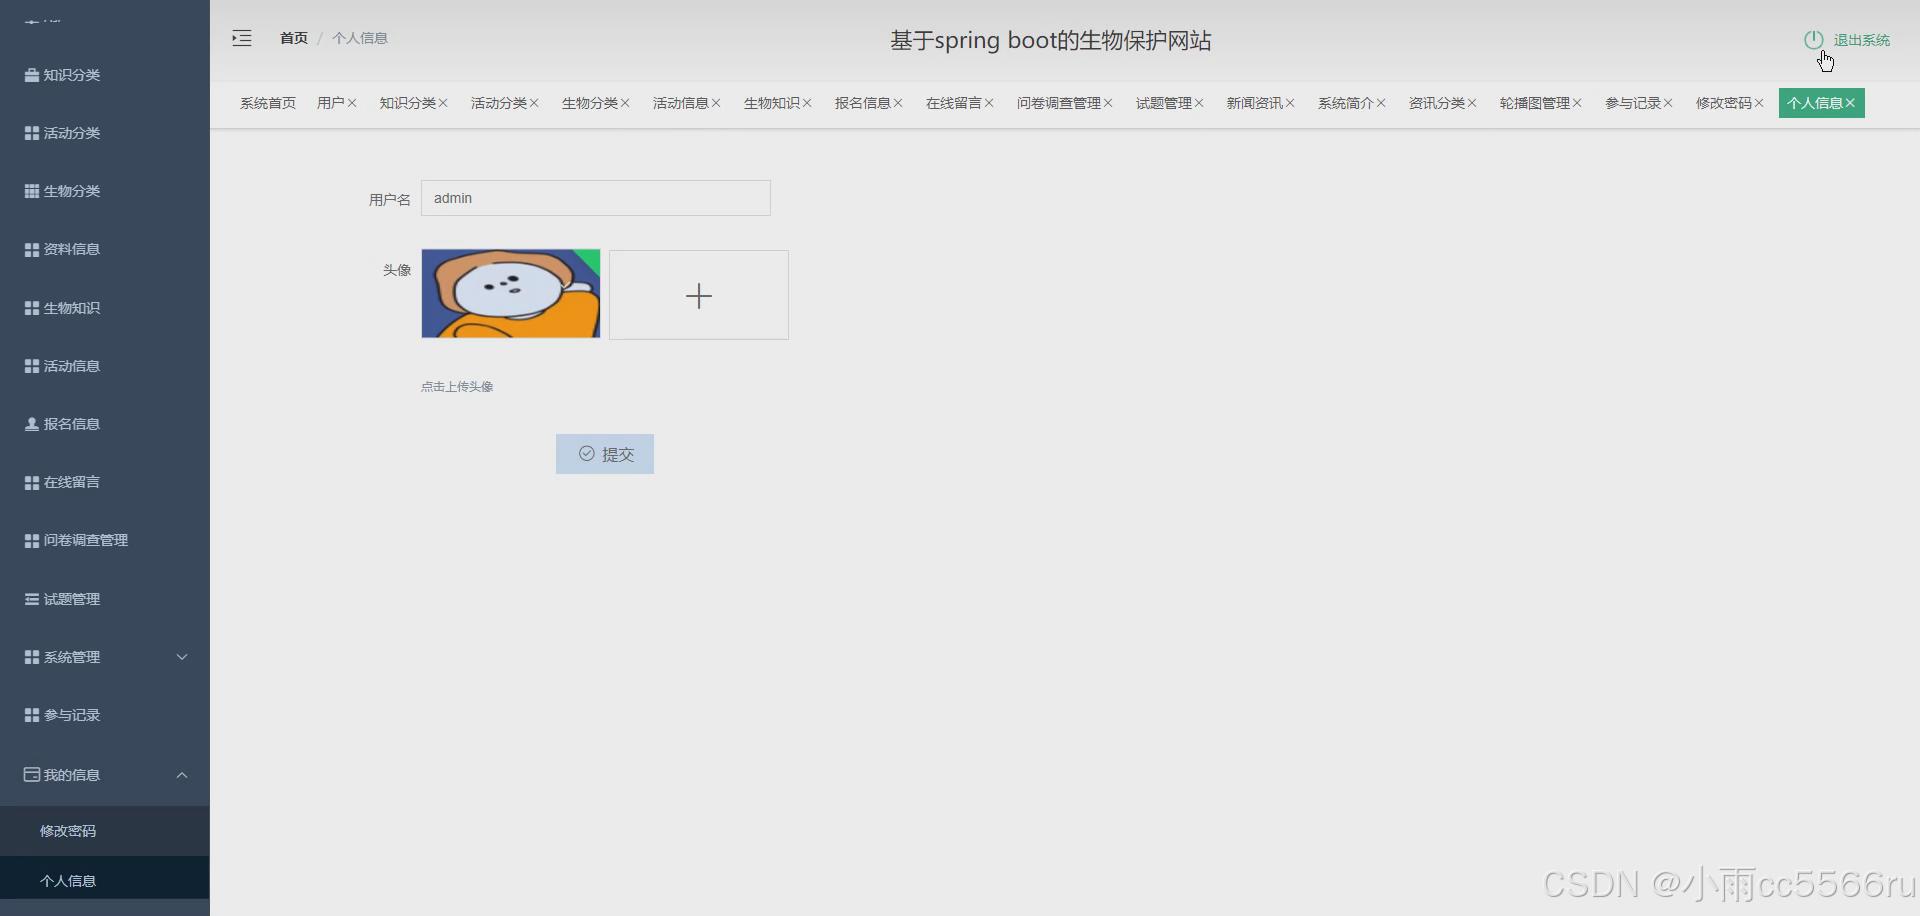Screen dimensions: 1920x916
Task: Collapse the 我的信息 sidebar section
Action: click(103, 774)
